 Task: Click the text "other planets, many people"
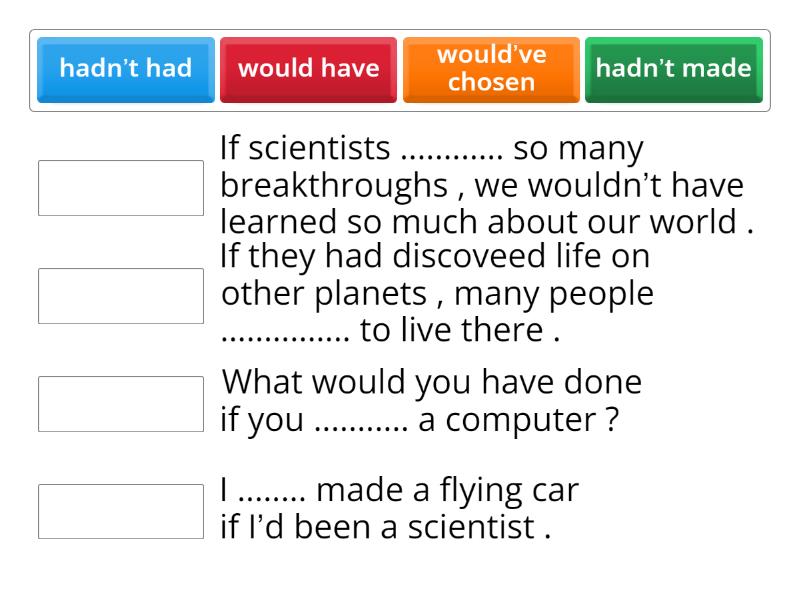pos(437,295)
